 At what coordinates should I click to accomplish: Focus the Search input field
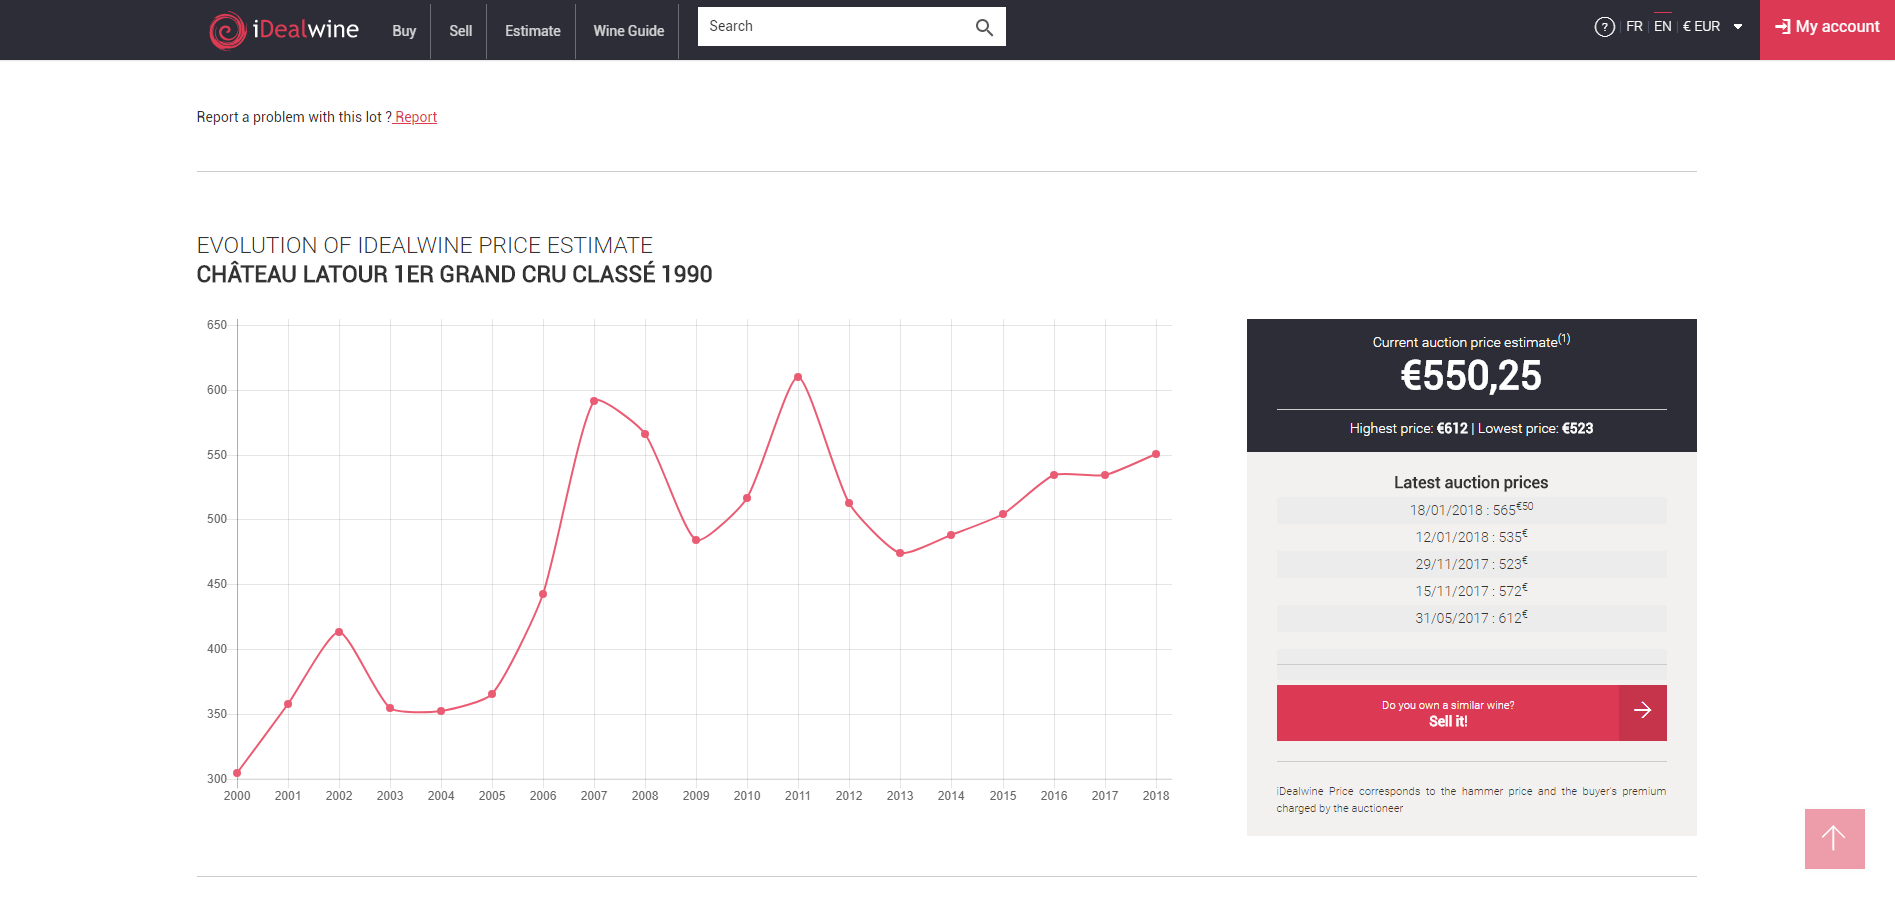[x=835, y=27]
